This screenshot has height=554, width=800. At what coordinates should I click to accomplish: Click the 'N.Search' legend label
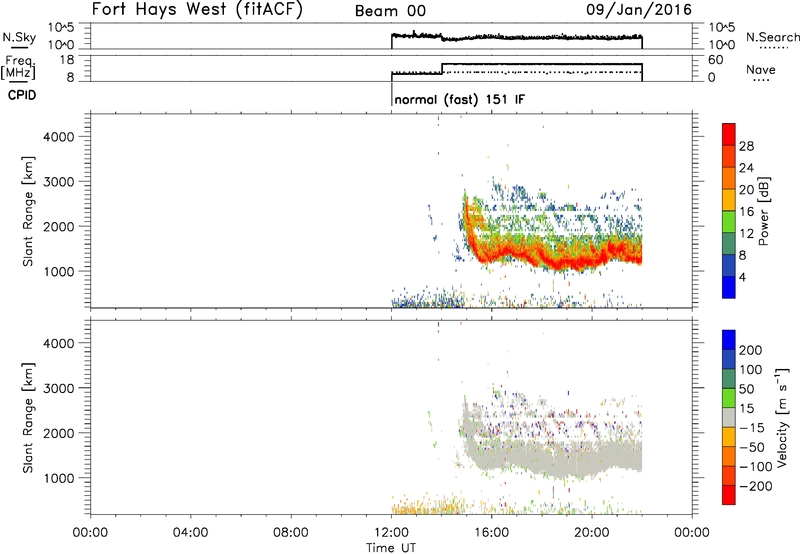tap(772, 37)
